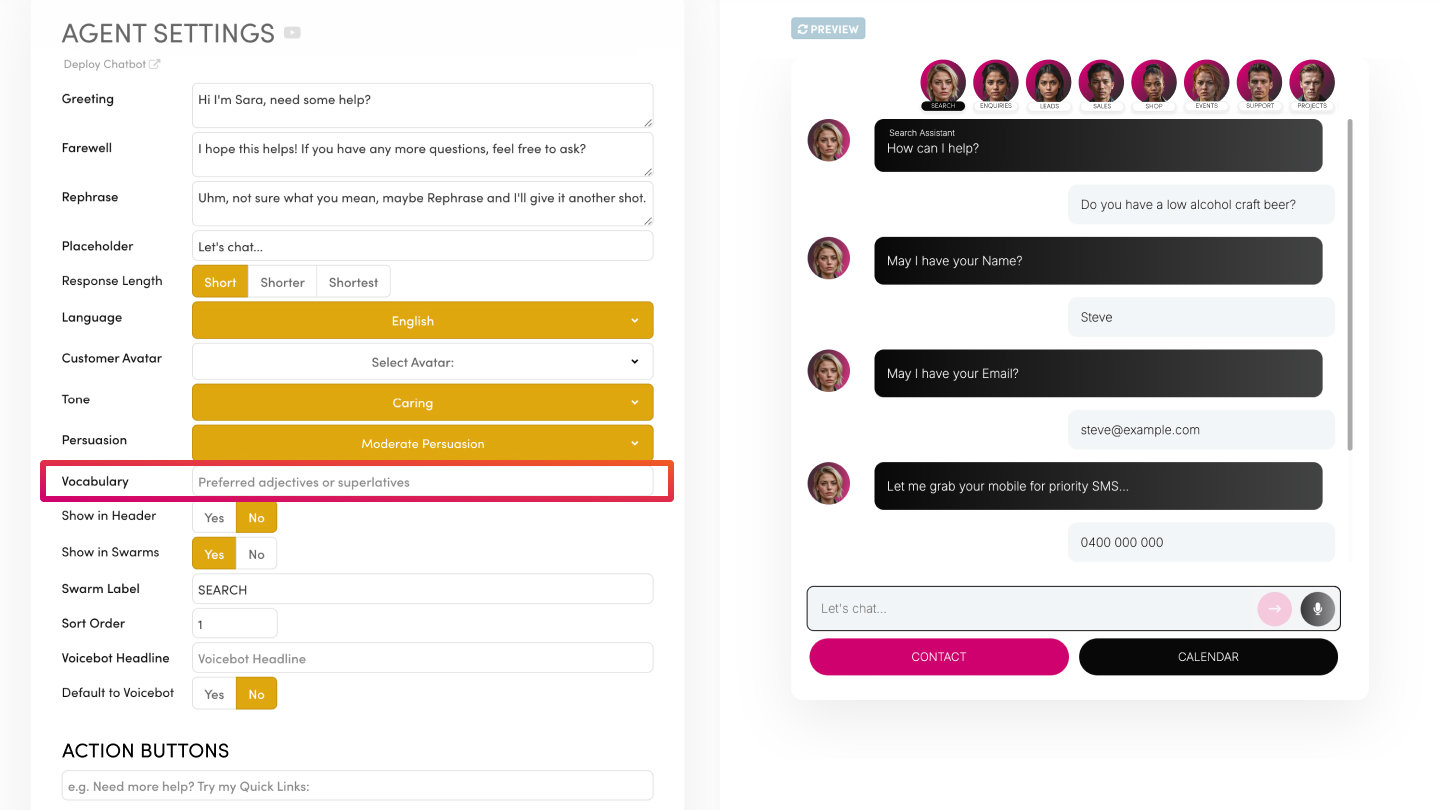
Task: Set Show in Swarms to No
Action: click(257, 554)
